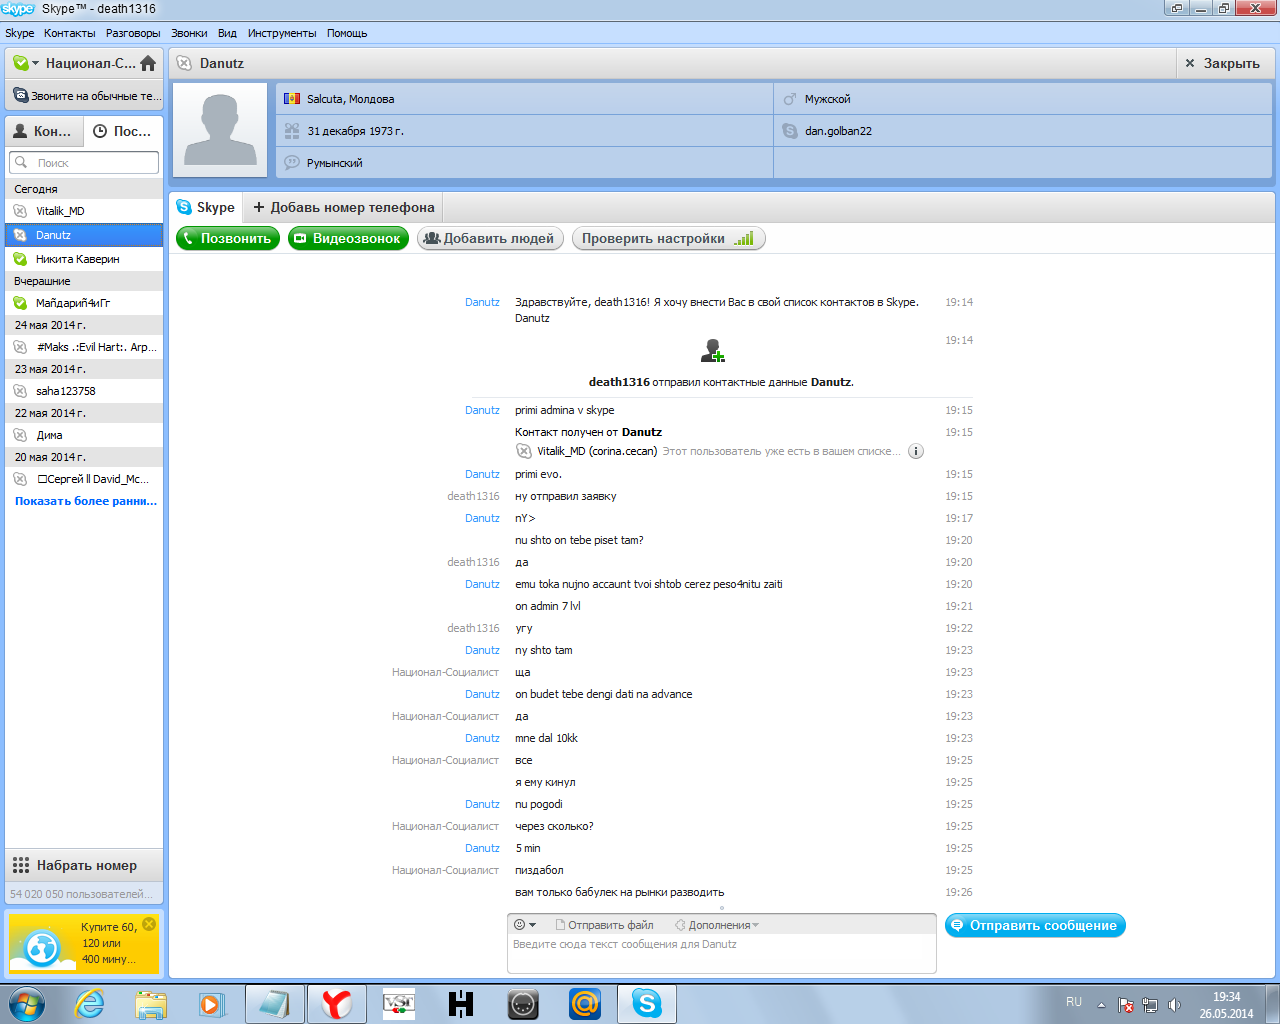Open the Skype menu
The image size is (1280, 1024).
[20, 33]
